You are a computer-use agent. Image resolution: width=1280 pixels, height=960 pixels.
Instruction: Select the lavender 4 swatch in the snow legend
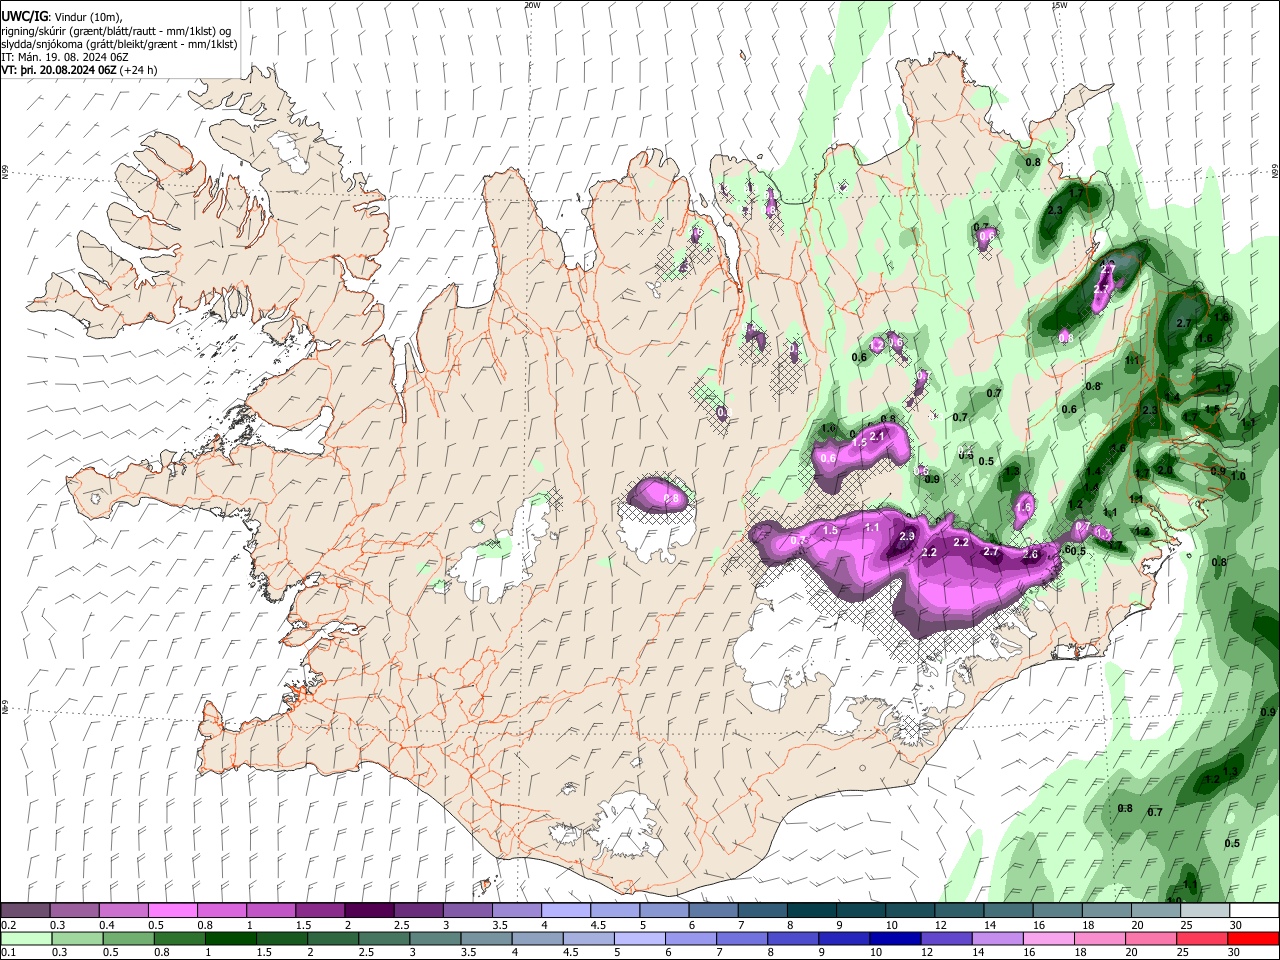[566, 910]
